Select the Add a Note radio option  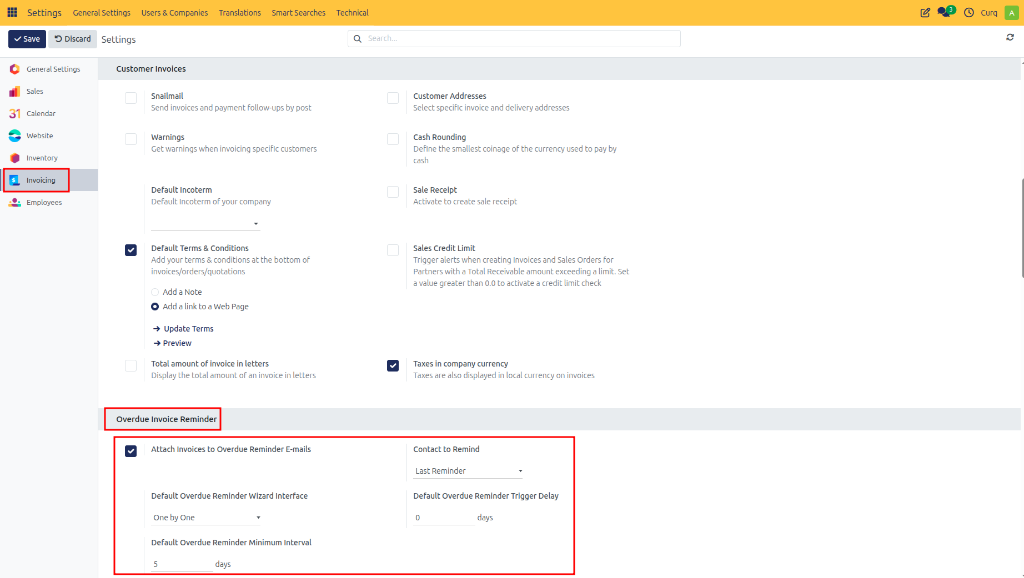click(155, 292)
